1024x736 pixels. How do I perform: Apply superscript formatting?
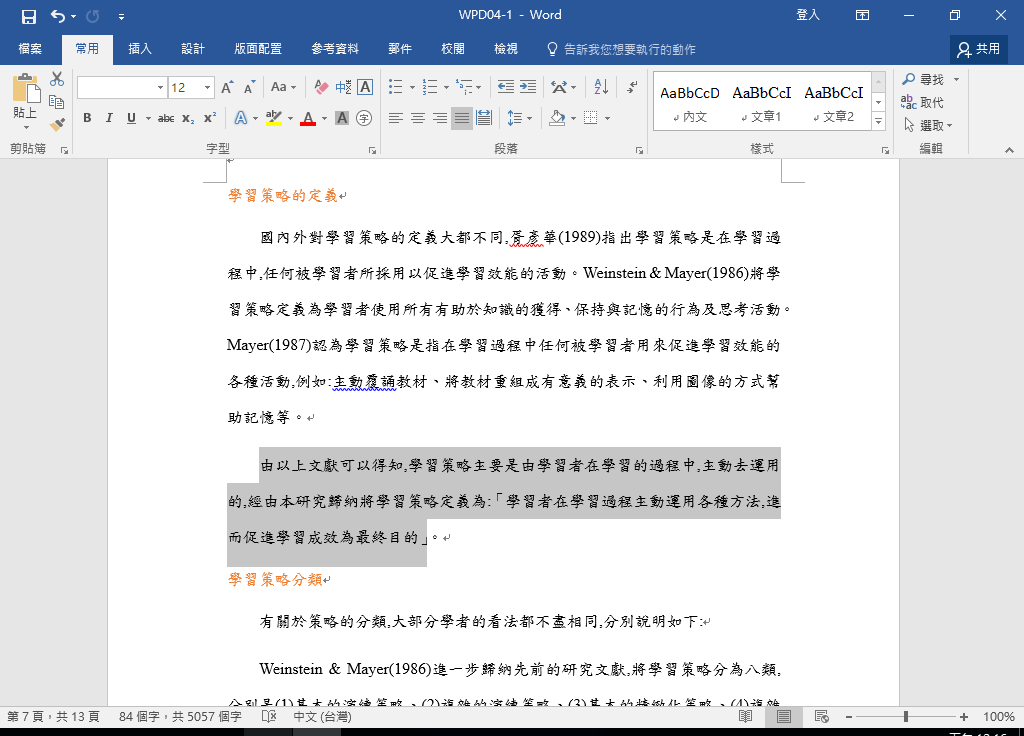tap(210, 118)
